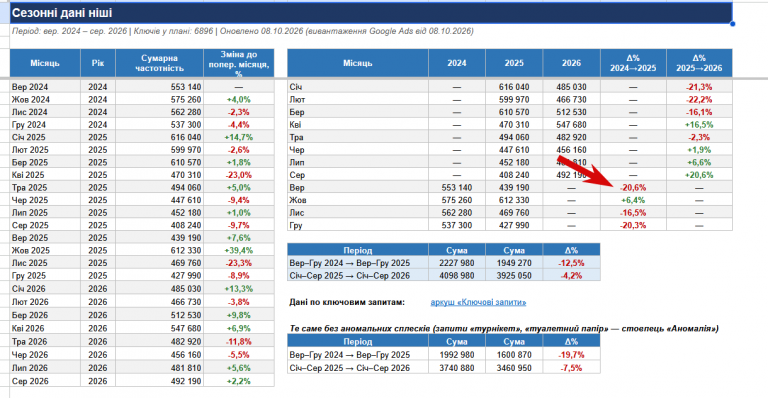Click the "Лис 2025" month cell
The image size is (768, 398).
point(45,263)
